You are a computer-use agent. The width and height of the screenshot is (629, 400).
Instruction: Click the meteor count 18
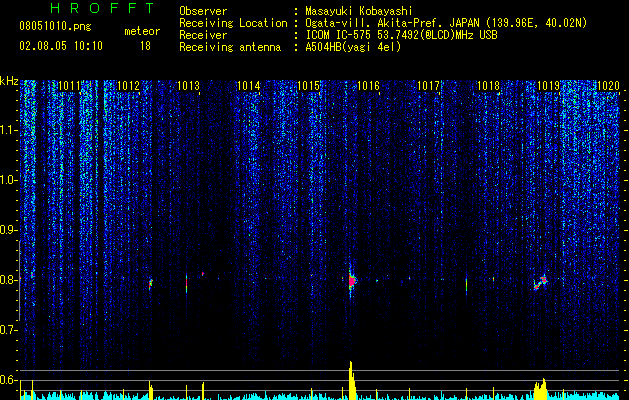point(145,46)
